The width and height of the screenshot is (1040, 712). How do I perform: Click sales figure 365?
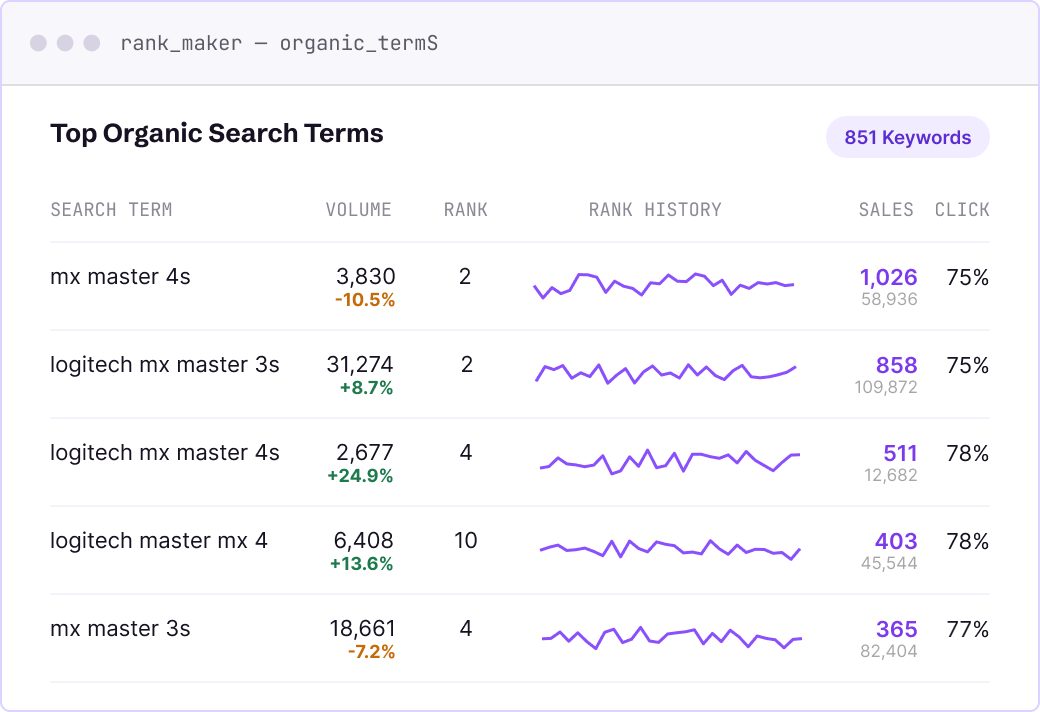point(897,630)
